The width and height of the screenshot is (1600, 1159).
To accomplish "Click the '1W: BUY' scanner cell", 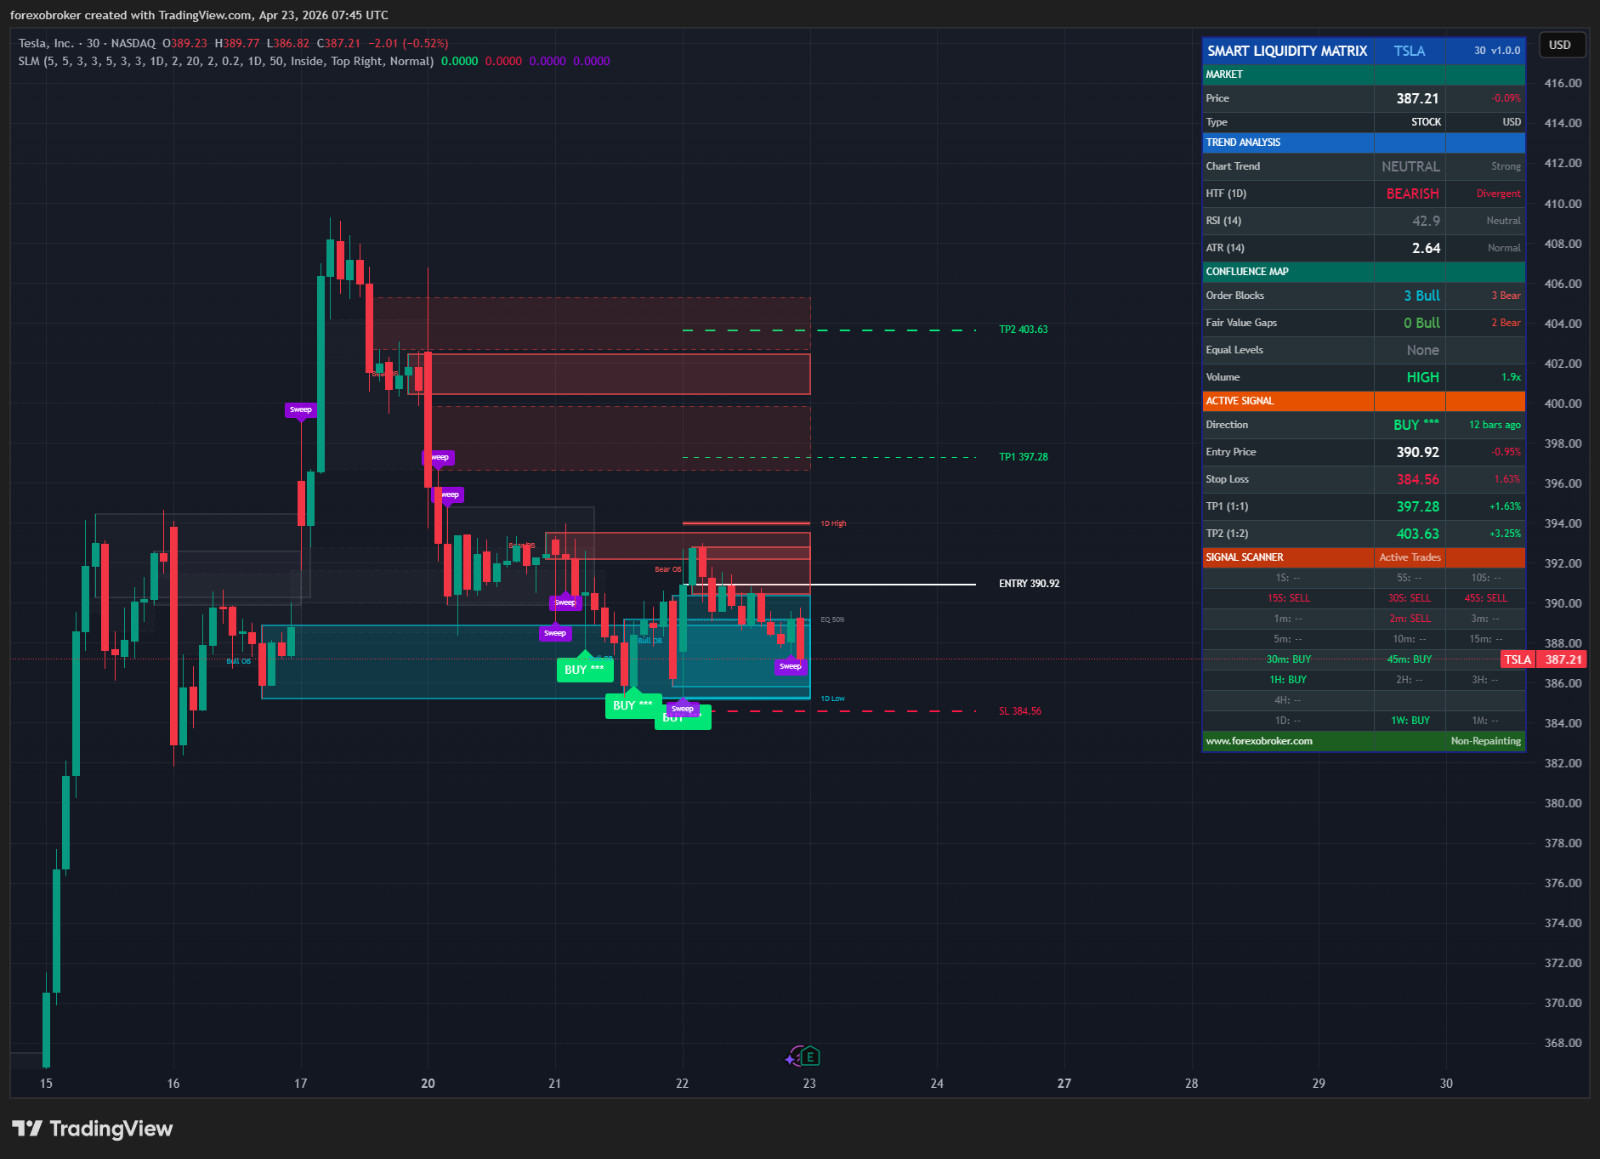I will pos(1409,720).
